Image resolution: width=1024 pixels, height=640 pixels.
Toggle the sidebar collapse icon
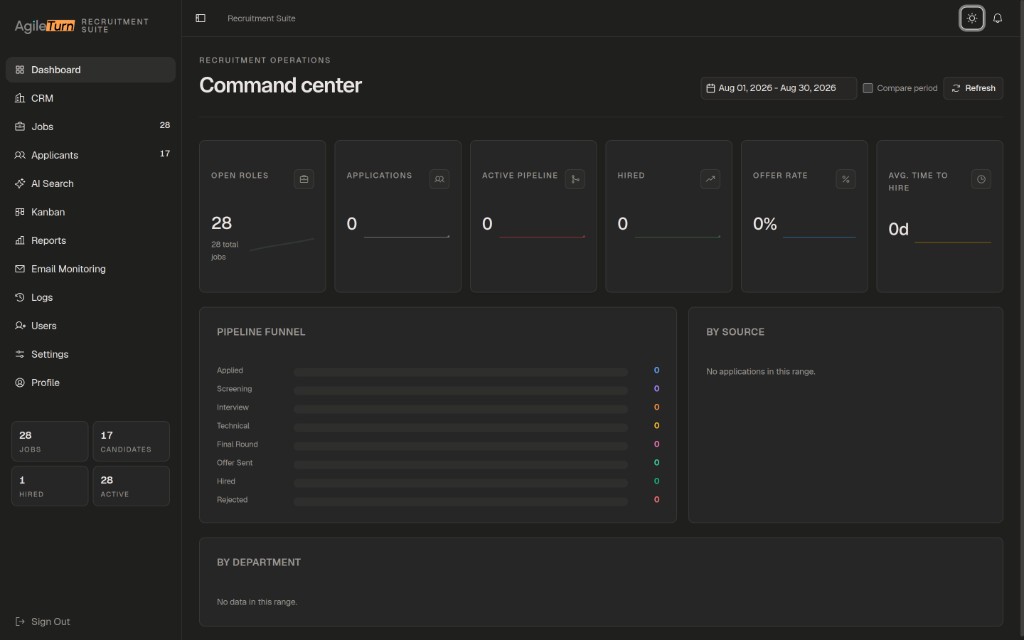[x=200, y=18]
